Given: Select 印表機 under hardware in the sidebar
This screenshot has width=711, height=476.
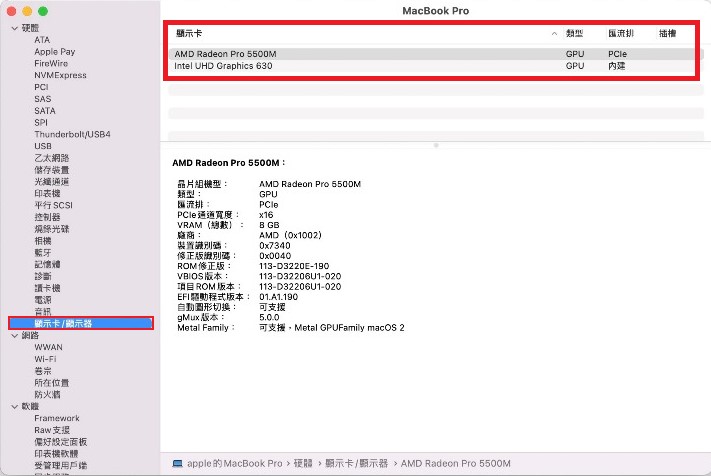Looking at the screenshot, I should (x=47, y=193).
